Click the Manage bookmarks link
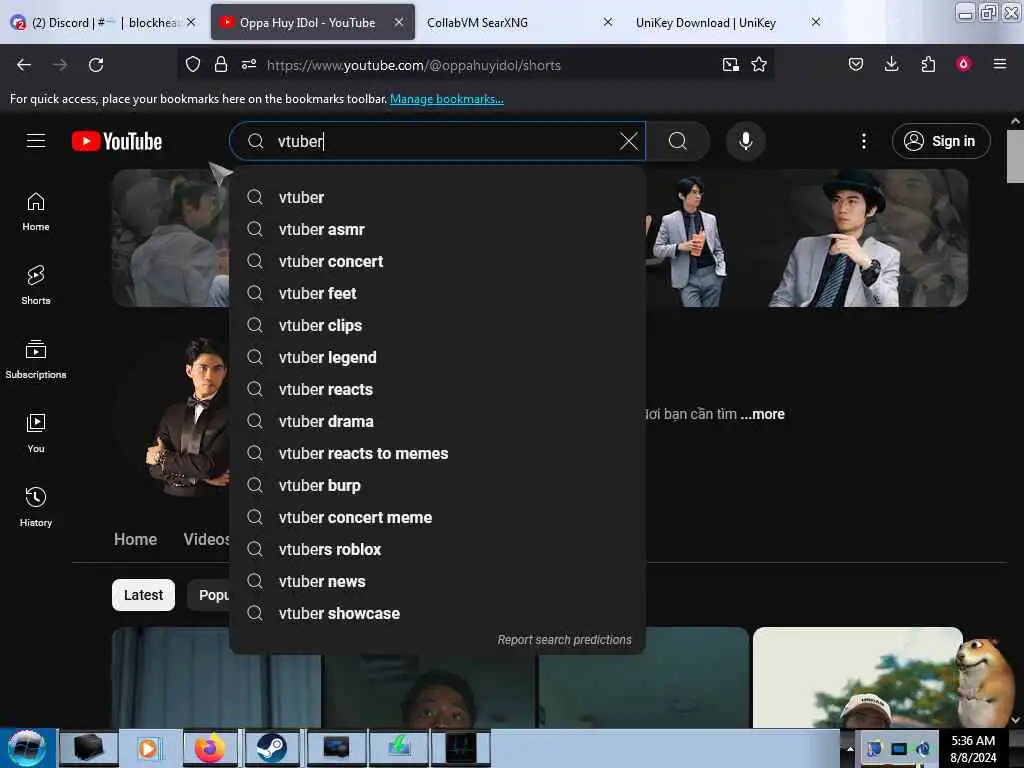 [x=447, y=99]
